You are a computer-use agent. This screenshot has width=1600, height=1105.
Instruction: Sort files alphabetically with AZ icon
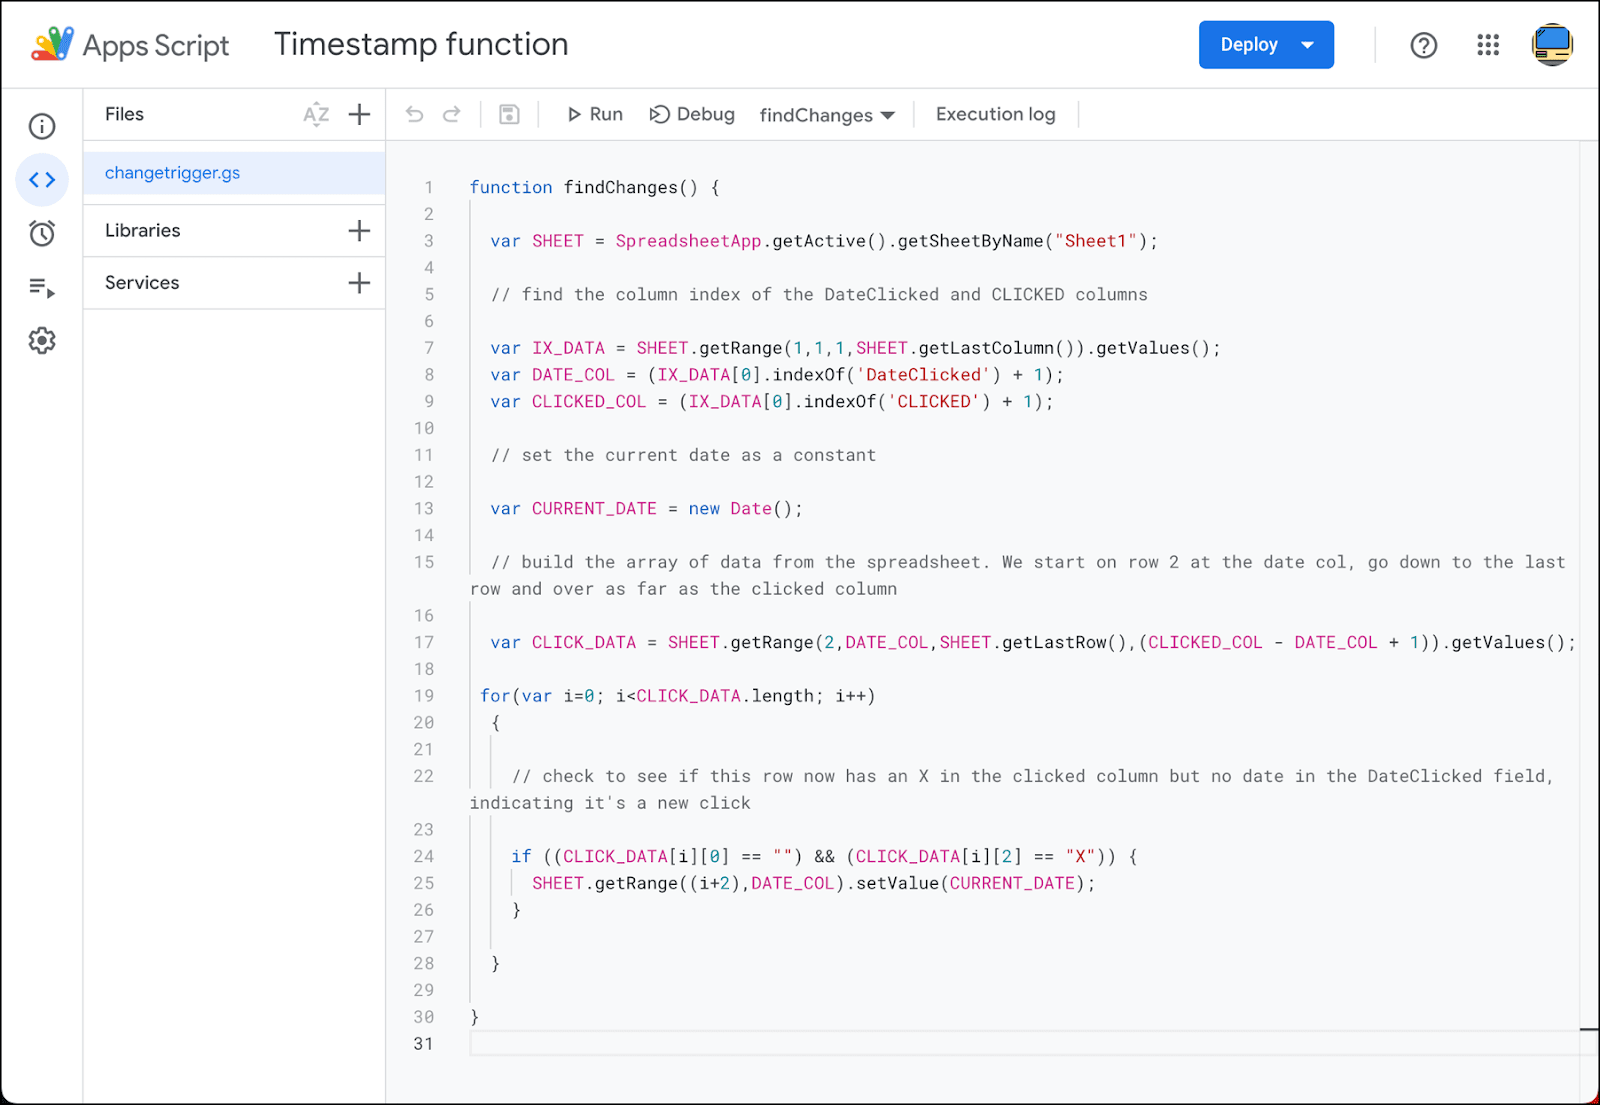316,114
